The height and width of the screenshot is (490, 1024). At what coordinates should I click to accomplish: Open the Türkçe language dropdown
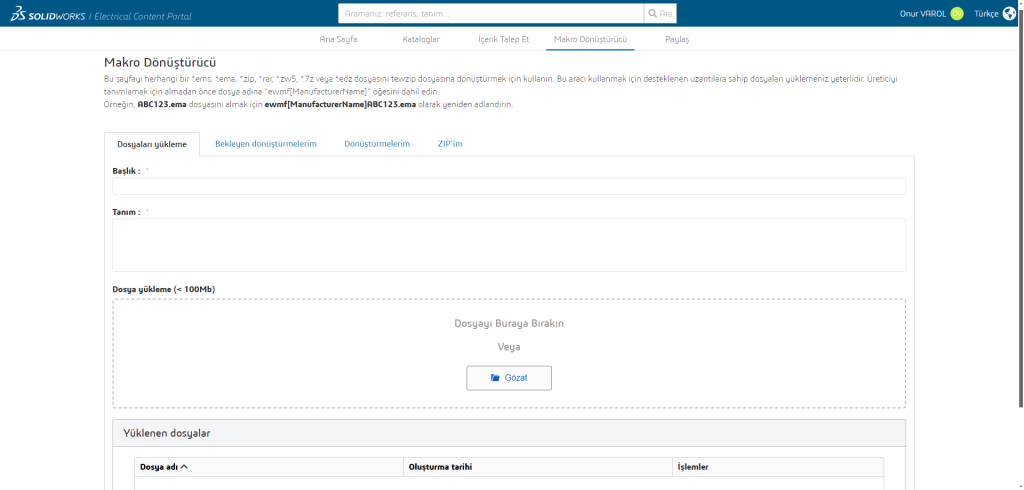pyautogui.click(x=986, y=14)
